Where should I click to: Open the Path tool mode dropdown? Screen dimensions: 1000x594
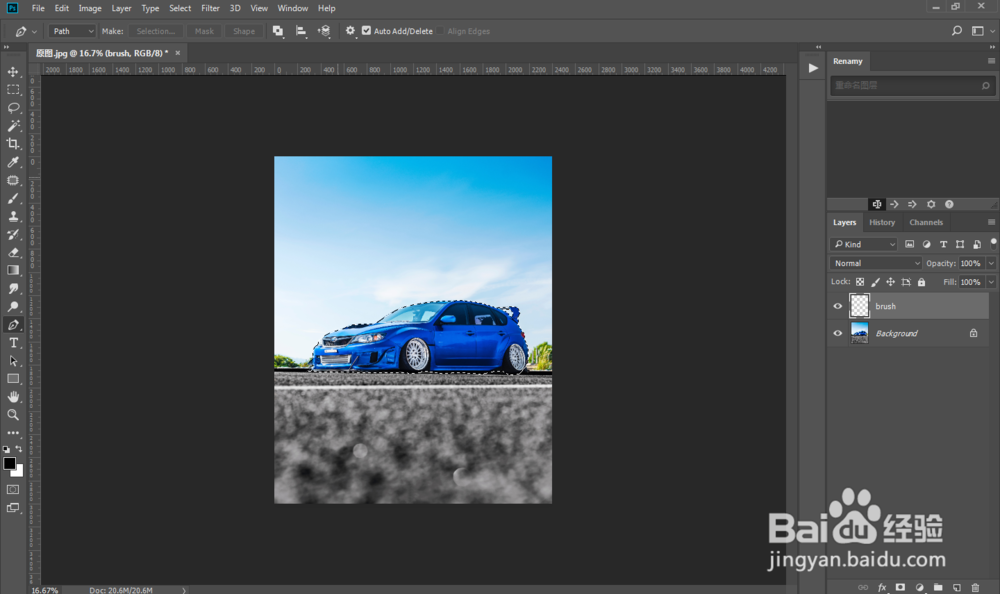pos(72,31)
